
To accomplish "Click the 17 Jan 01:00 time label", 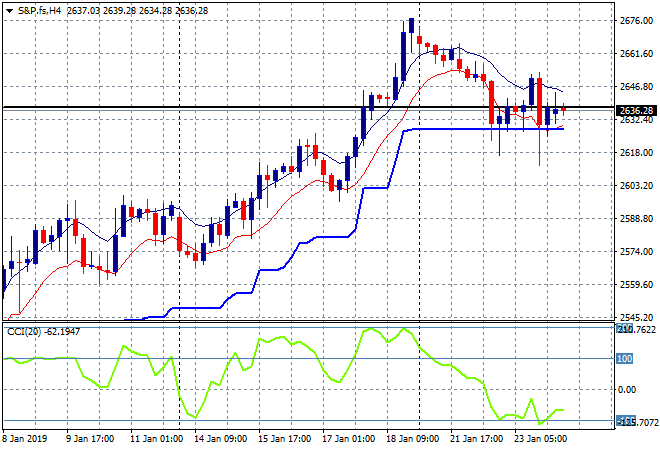I will pos(349,439).
